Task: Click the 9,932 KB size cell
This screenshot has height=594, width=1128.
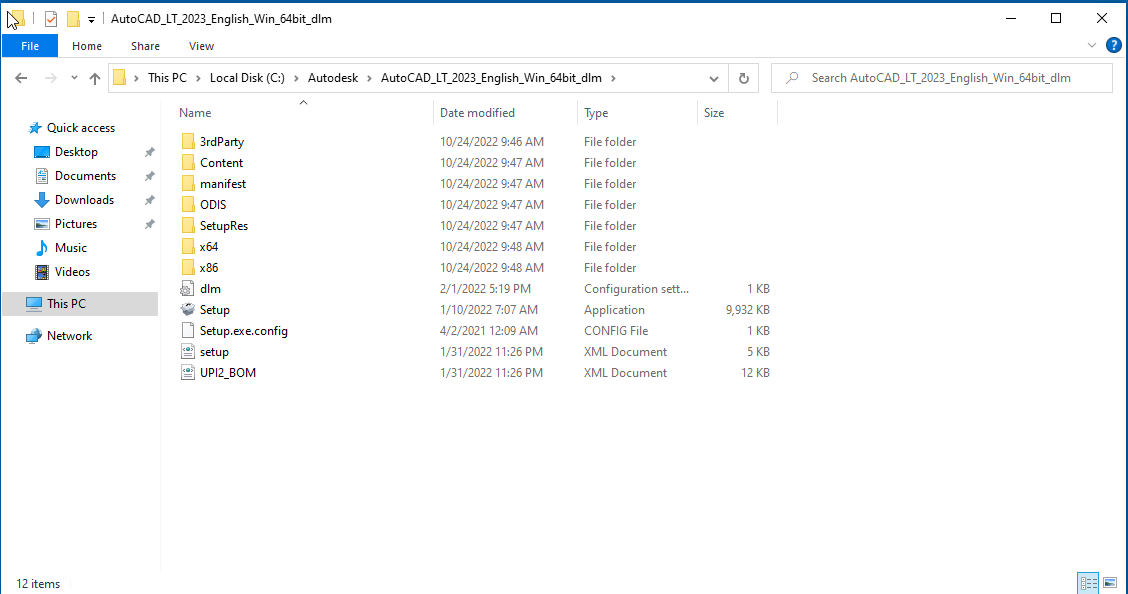Action: tap(747, 310)
